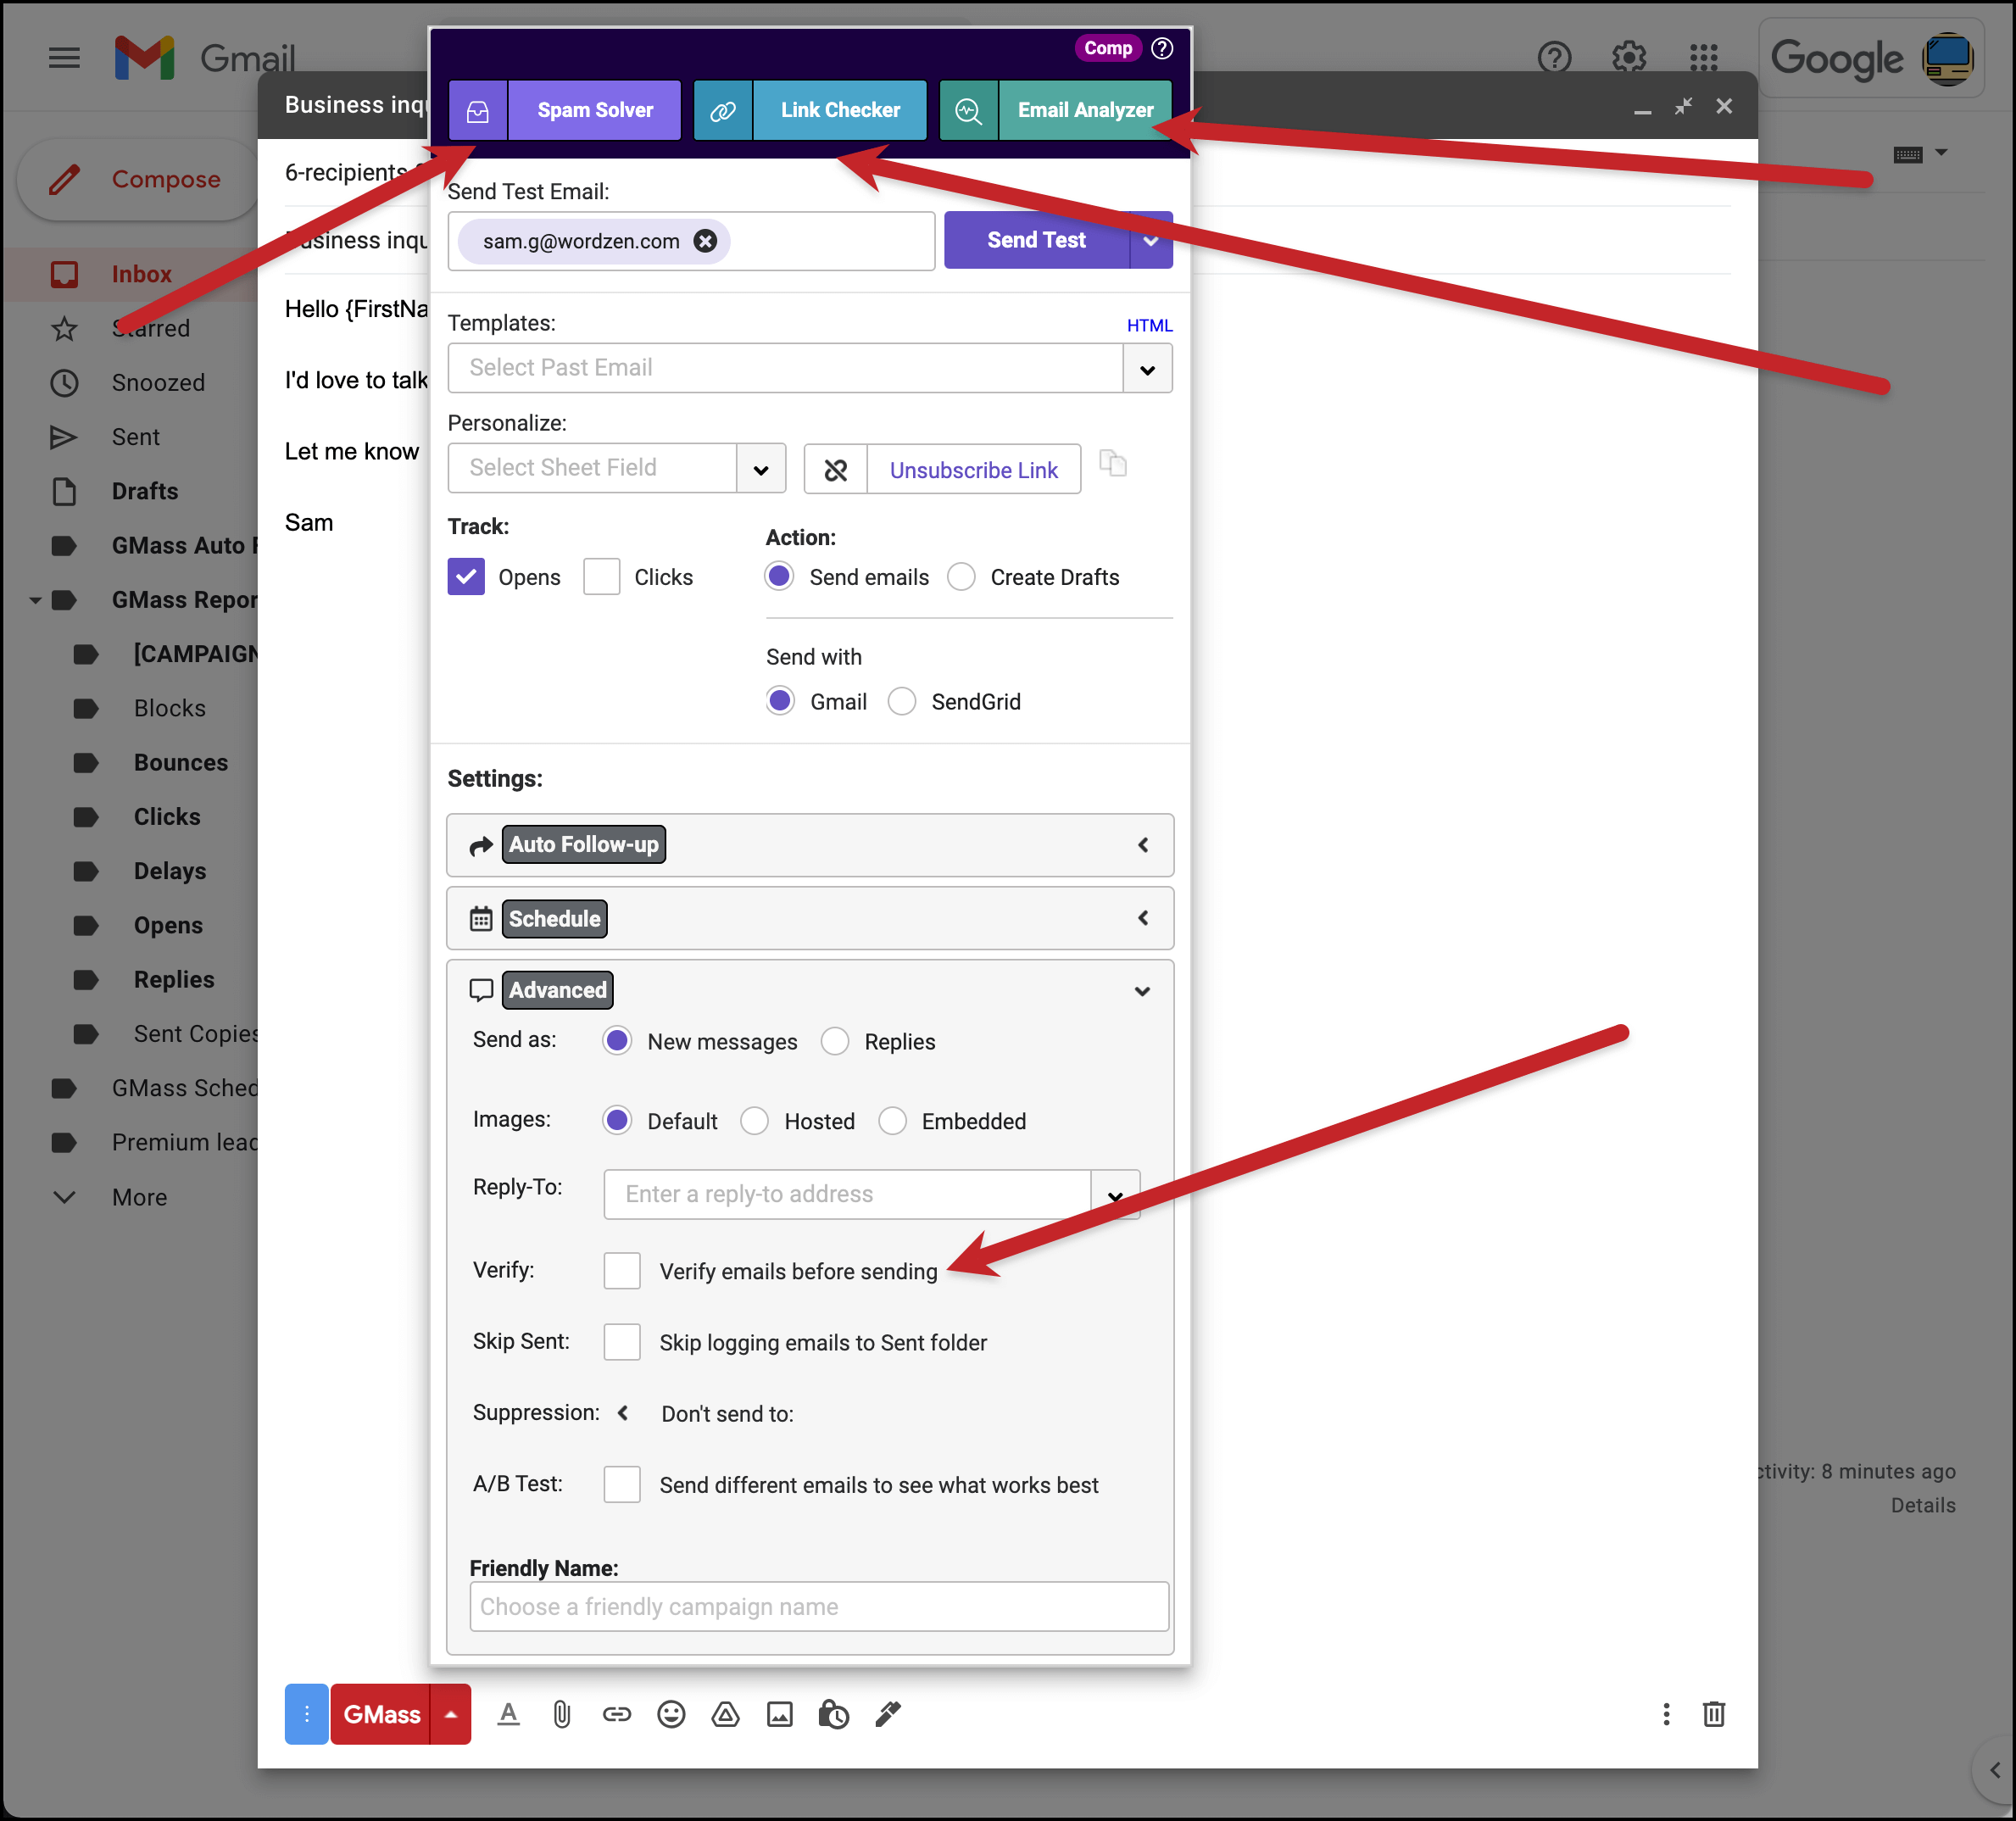Image resolution: width=2016 pixels, height=1821 pixels.
Task: Open the Spam Solver inbox icon
Action: point(478,111)
